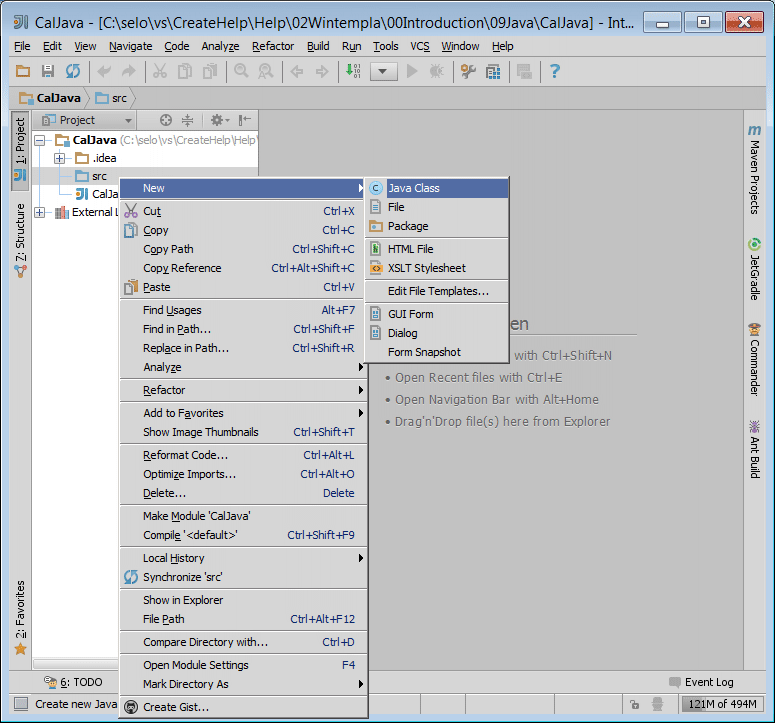Click the Save All toolbar icon
775x723 pixels.
[x=48, y=72]
